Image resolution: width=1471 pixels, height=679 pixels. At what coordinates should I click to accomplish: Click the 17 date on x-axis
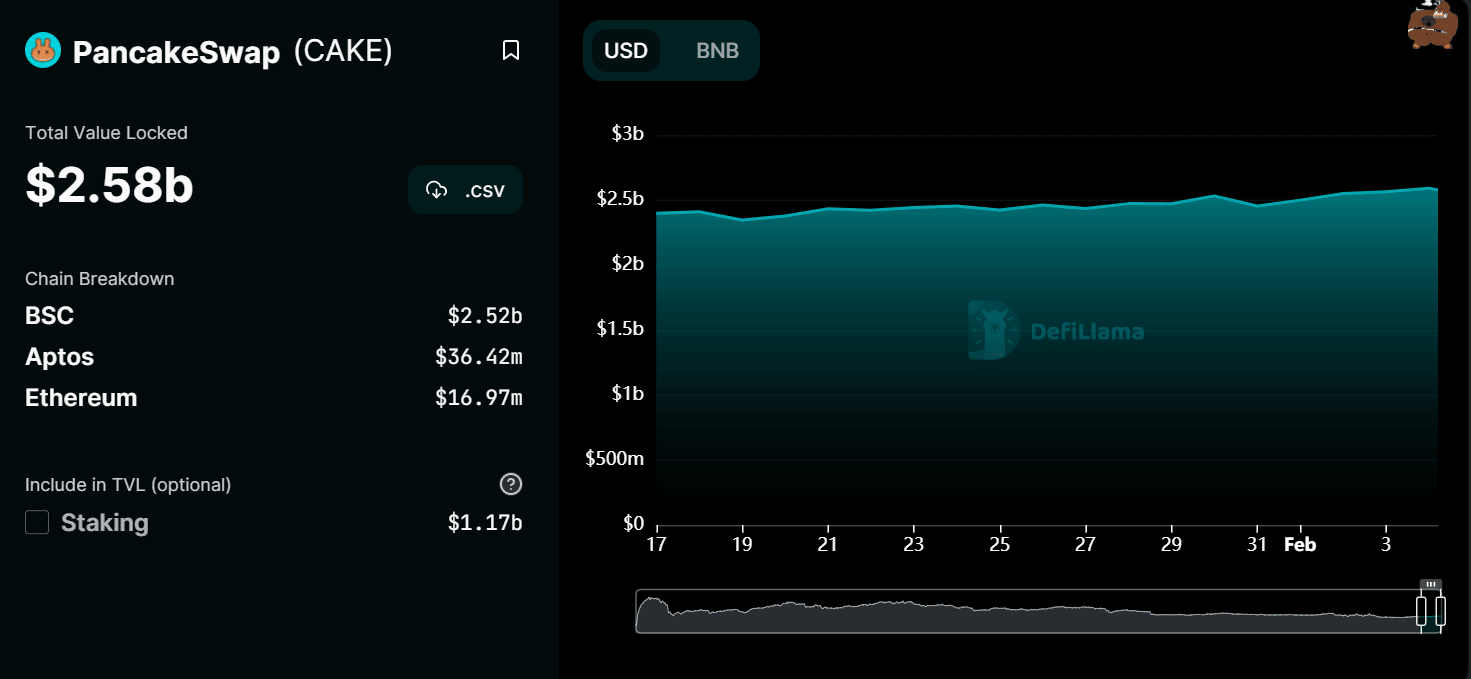coord(657,545)
